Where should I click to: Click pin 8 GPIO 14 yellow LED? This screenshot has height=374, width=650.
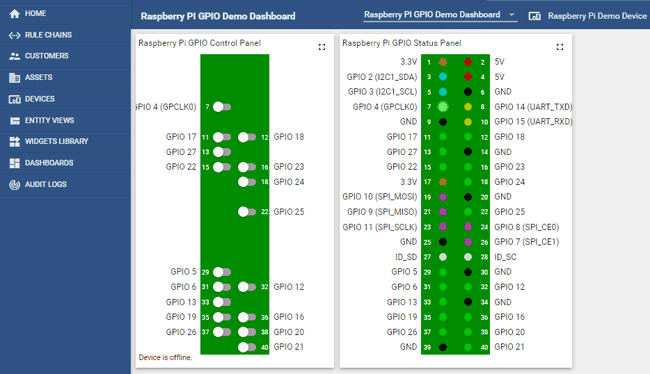point(468,107)
